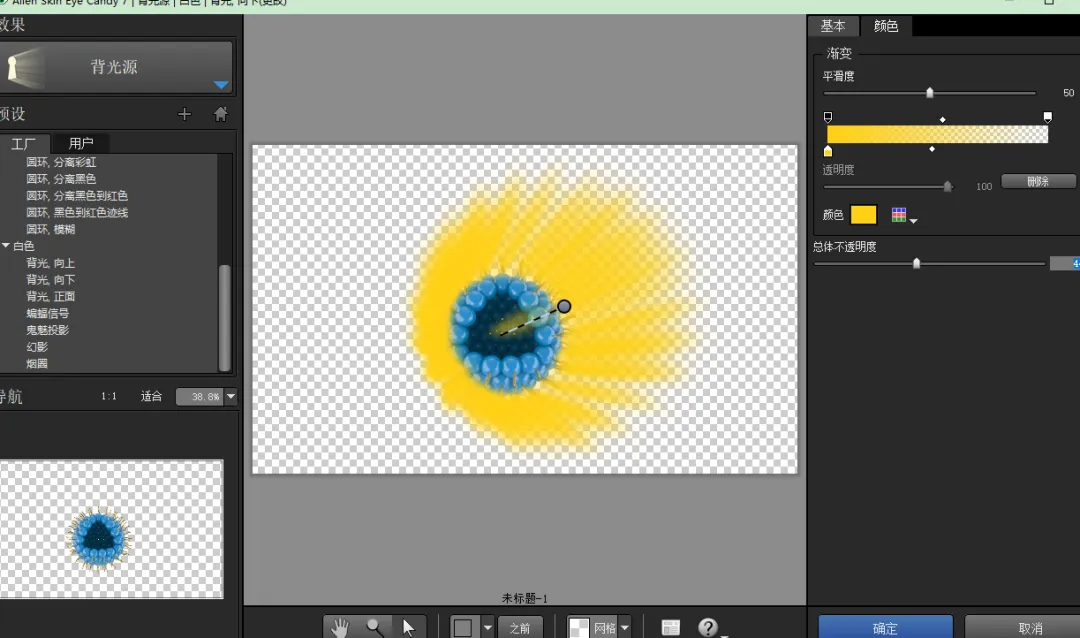Select the left opacity stop above gradient
The width and height of the screenshot is (1080, 638).
click(x=828, y=117)
